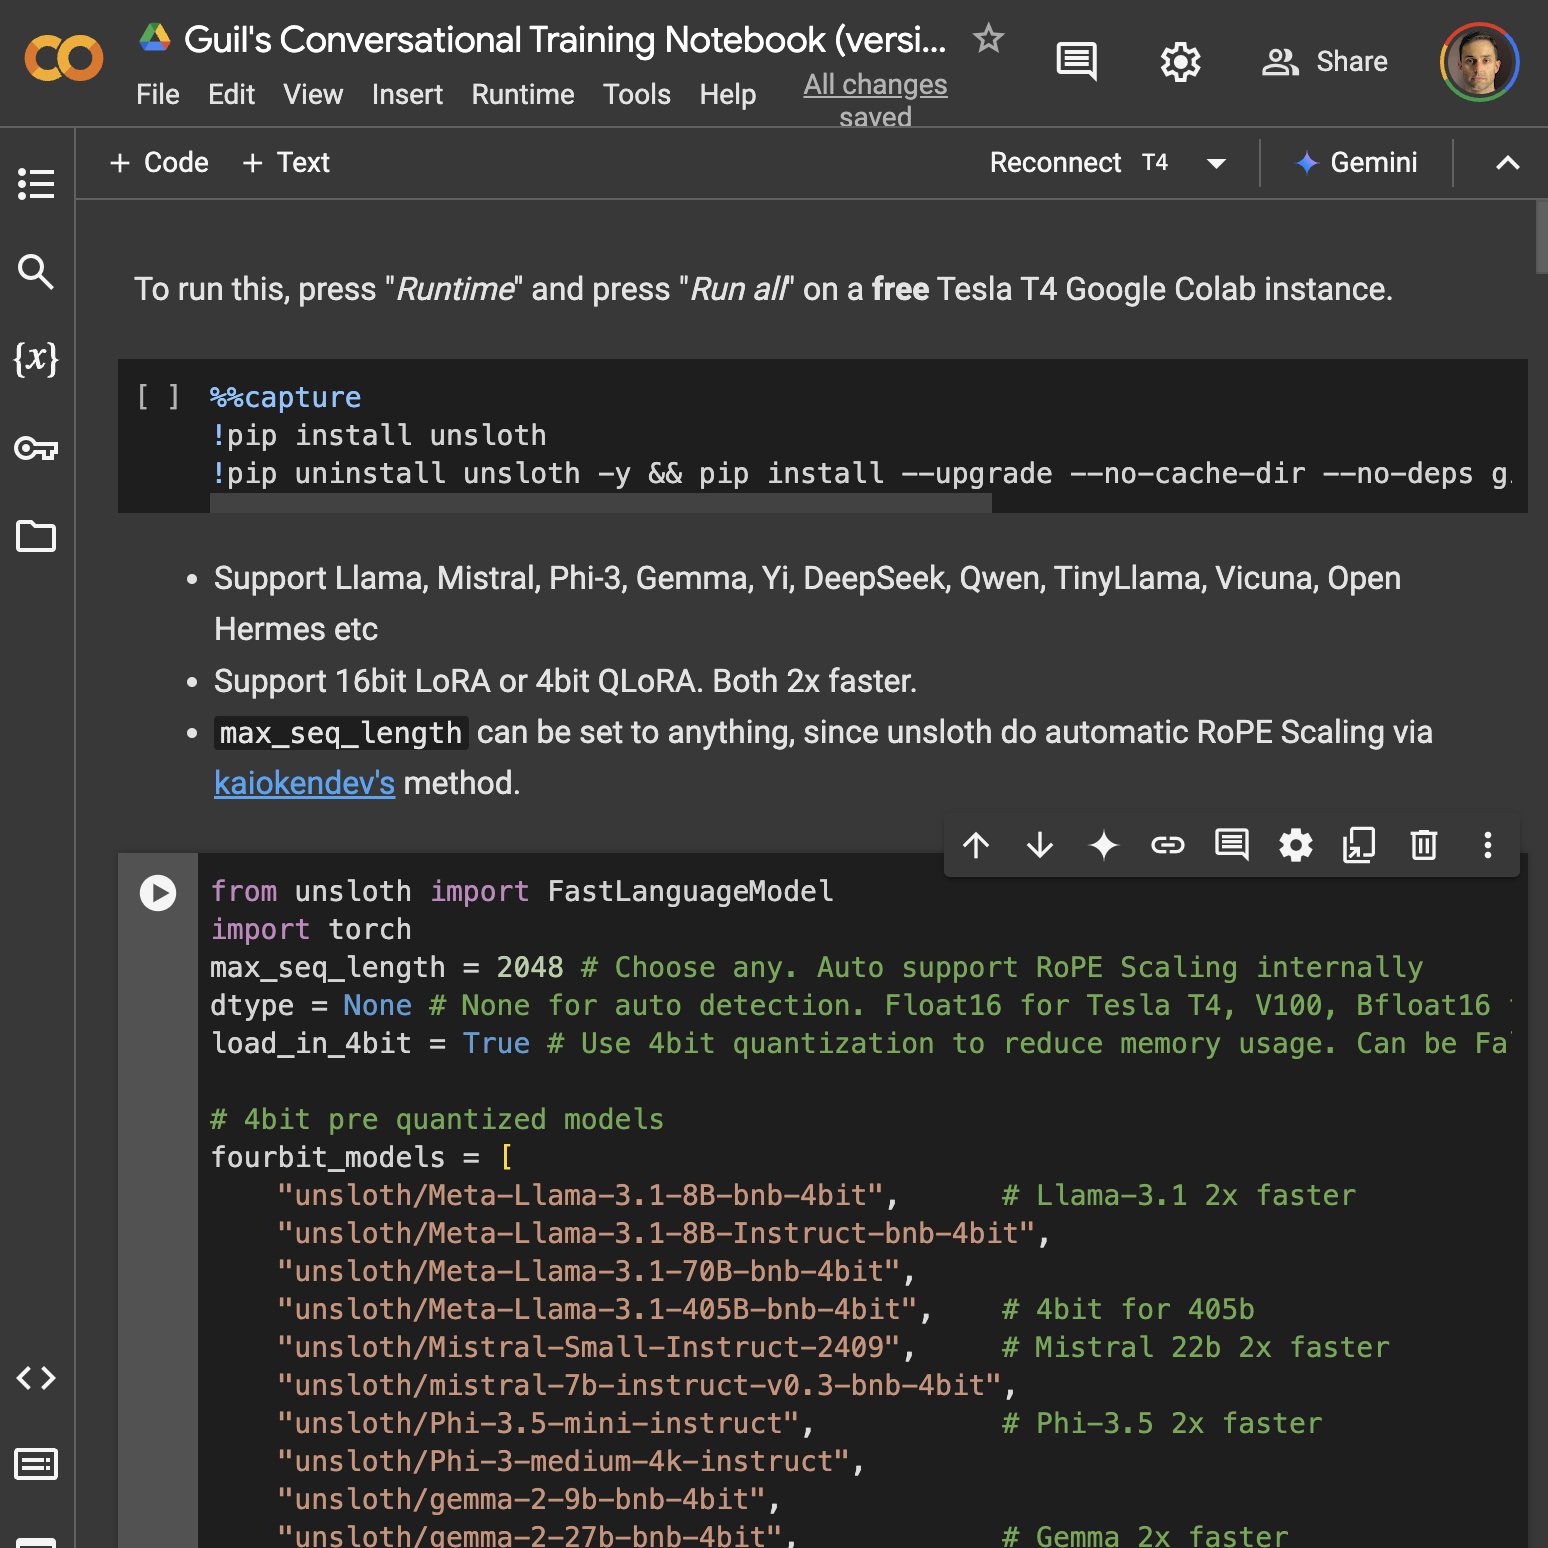This screenshot has height=1548, width=1548.
Task: Click the Google Drive icon beside title
Action: tap(154, 38)
